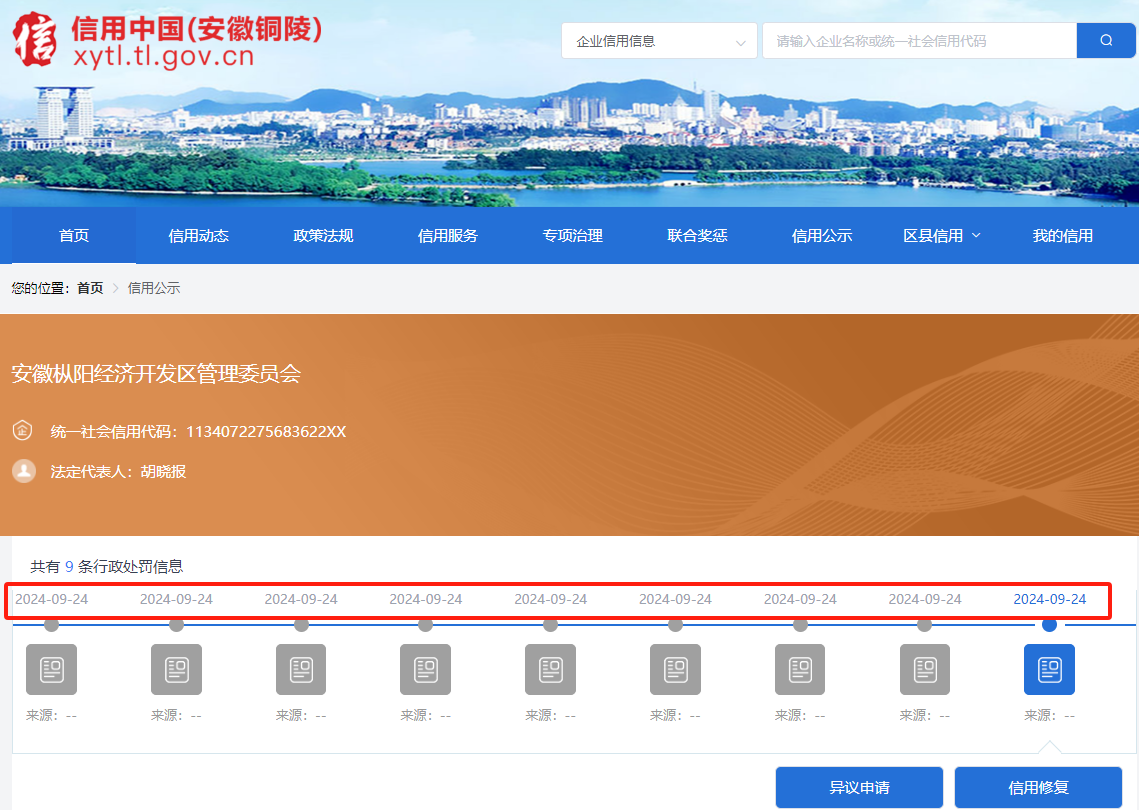Go to the 信用动态 navigation tab
This screenshot has width=1139, height=810.
point(198,236)
